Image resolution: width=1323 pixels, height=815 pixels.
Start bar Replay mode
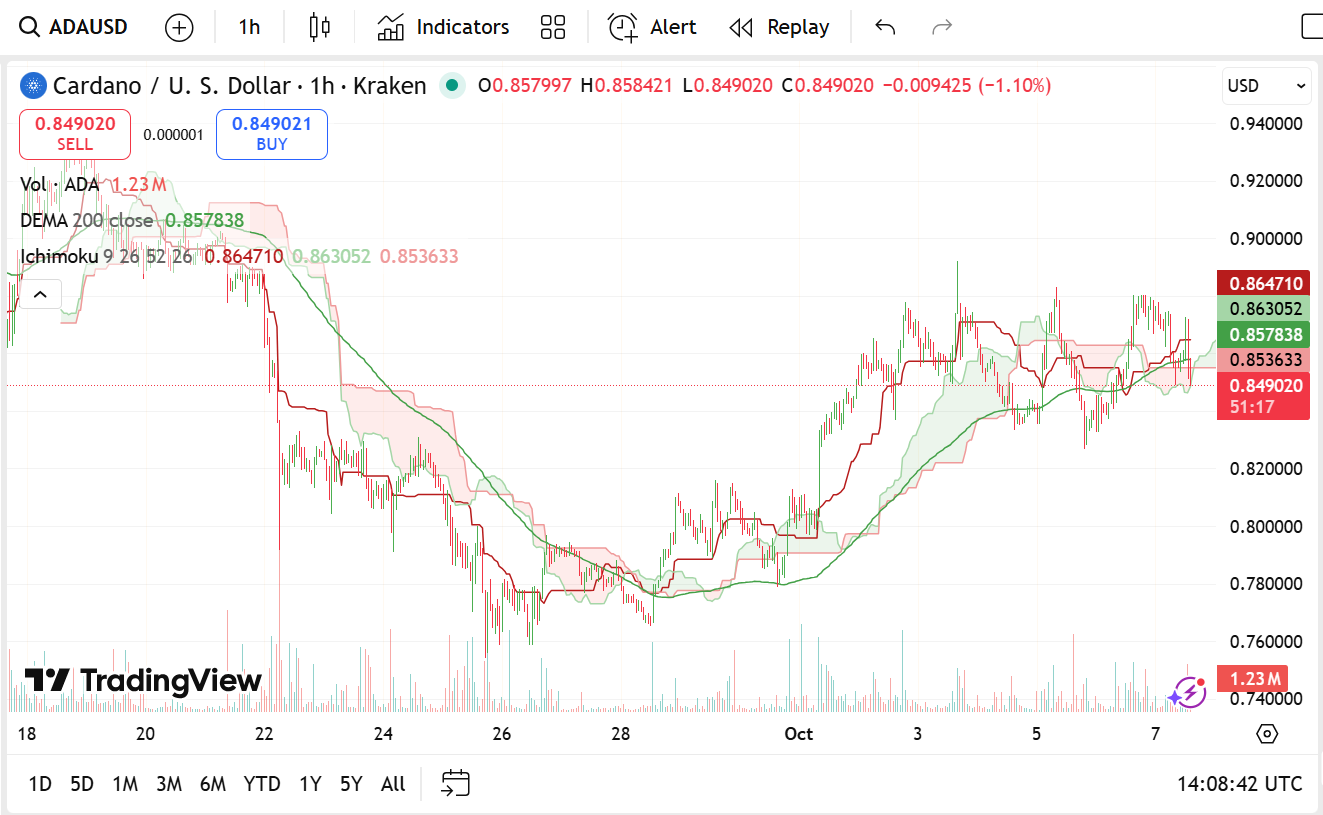pos(779,27)
